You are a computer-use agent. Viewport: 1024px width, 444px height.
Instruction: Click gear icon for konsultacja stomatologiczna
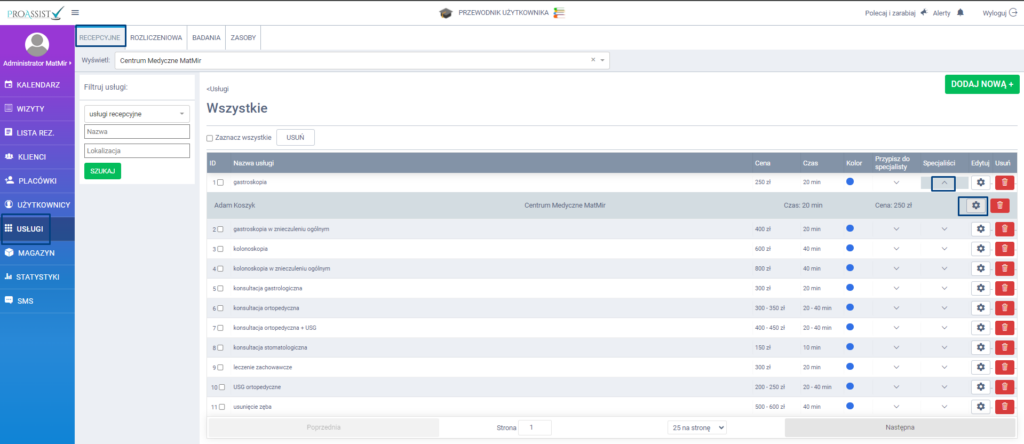(980, 348)
